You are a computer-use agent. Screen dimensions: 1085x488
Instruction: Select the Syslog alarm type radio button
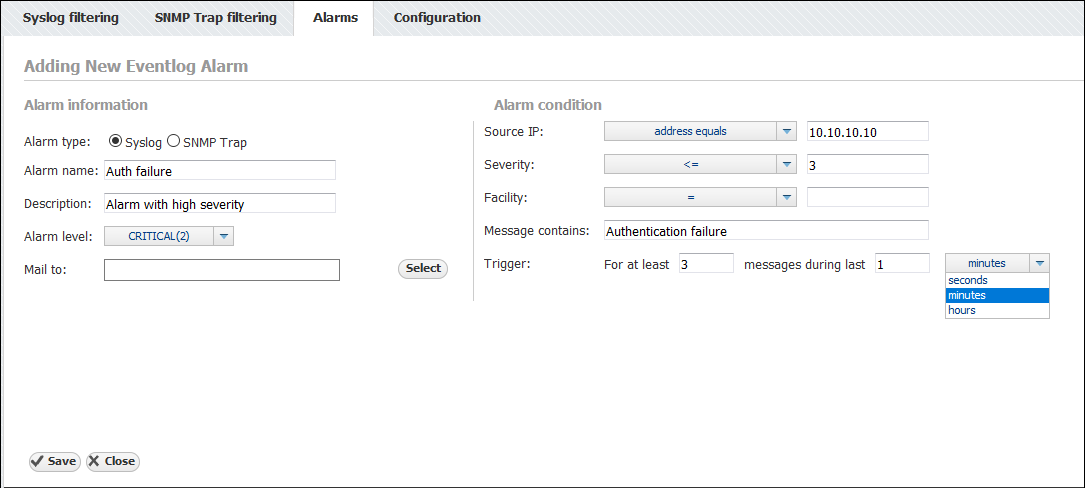115,142
